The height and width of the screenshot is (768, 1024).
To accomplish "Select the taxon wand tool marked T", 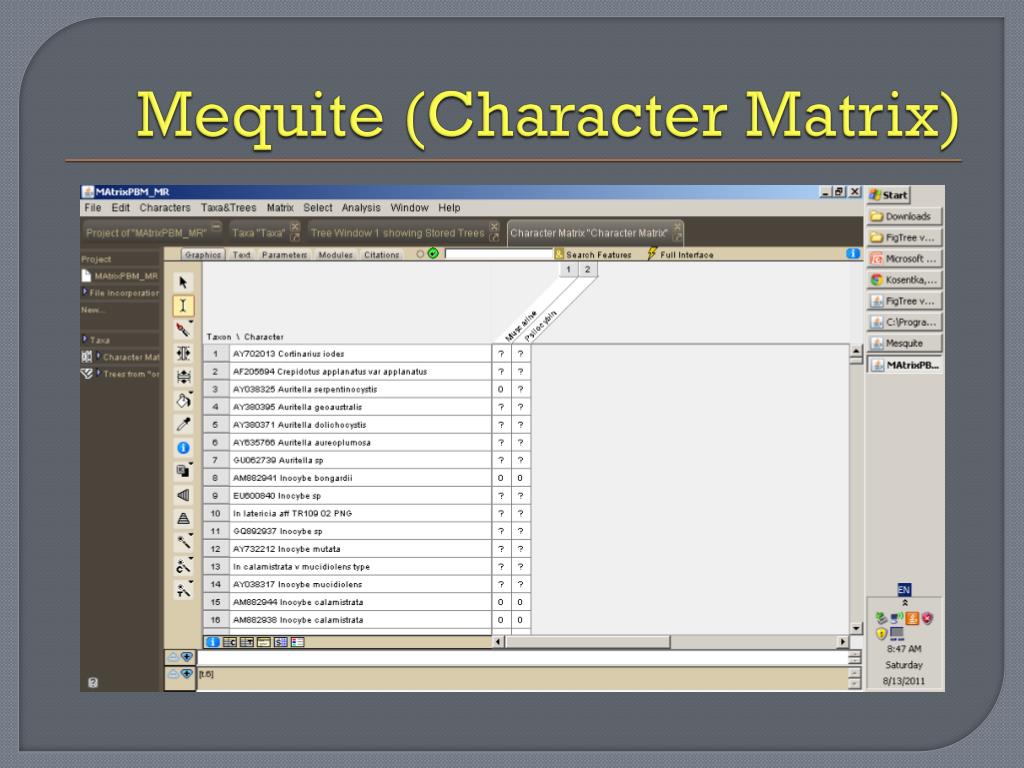I will [183, 590].
